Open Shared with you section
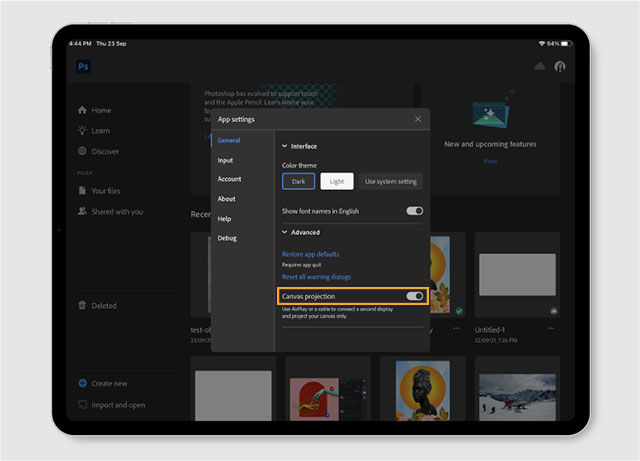Image resolution: width=640 pixels, height=461 pixels. [x=111, y=212]
